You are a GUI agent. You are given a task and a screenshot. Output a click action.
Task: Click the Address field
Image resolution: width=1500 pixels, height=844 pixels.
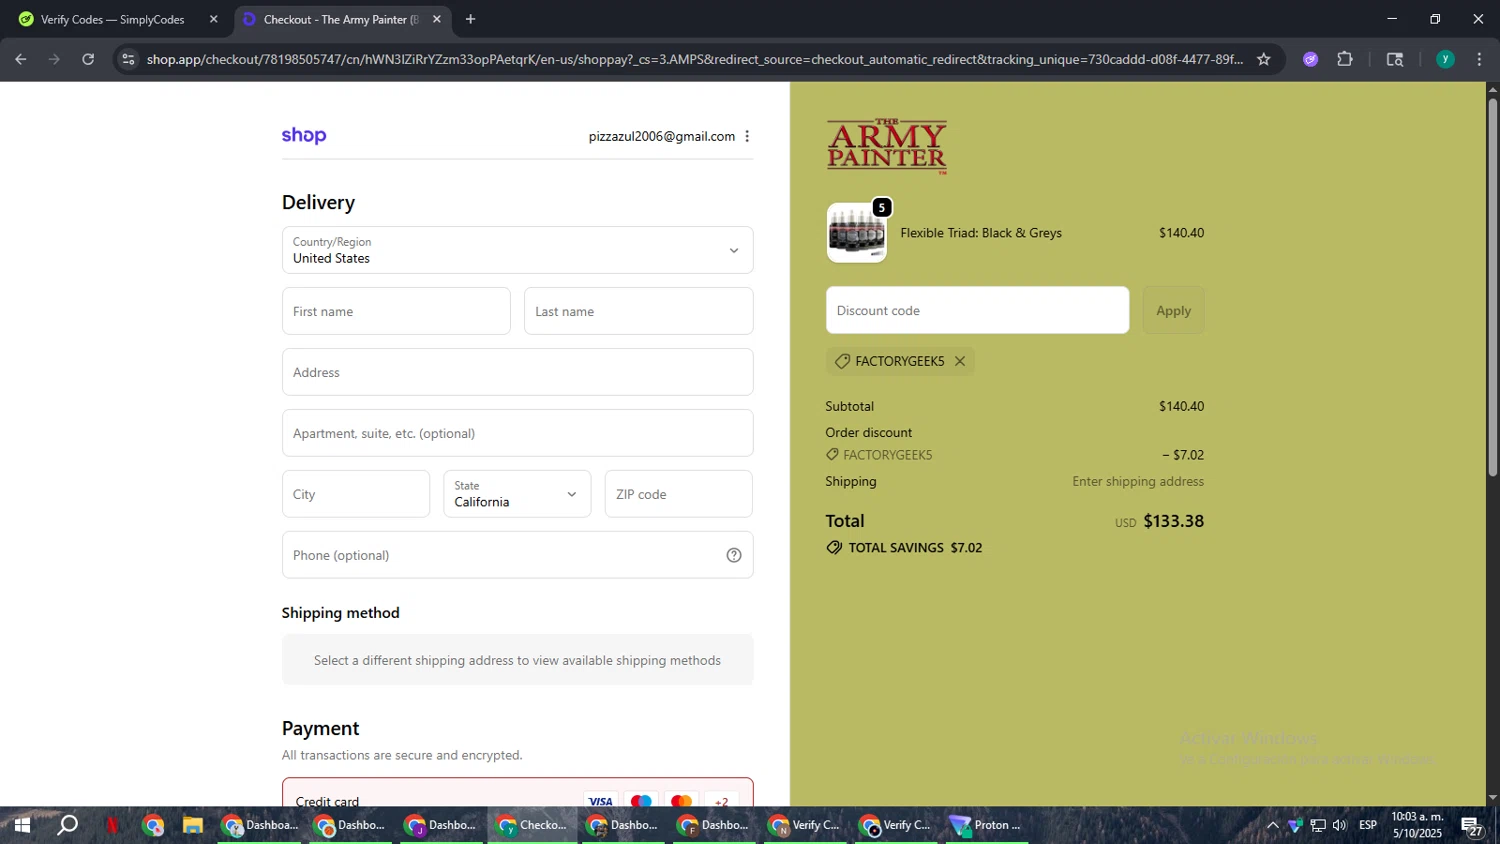tap(517, 372)
